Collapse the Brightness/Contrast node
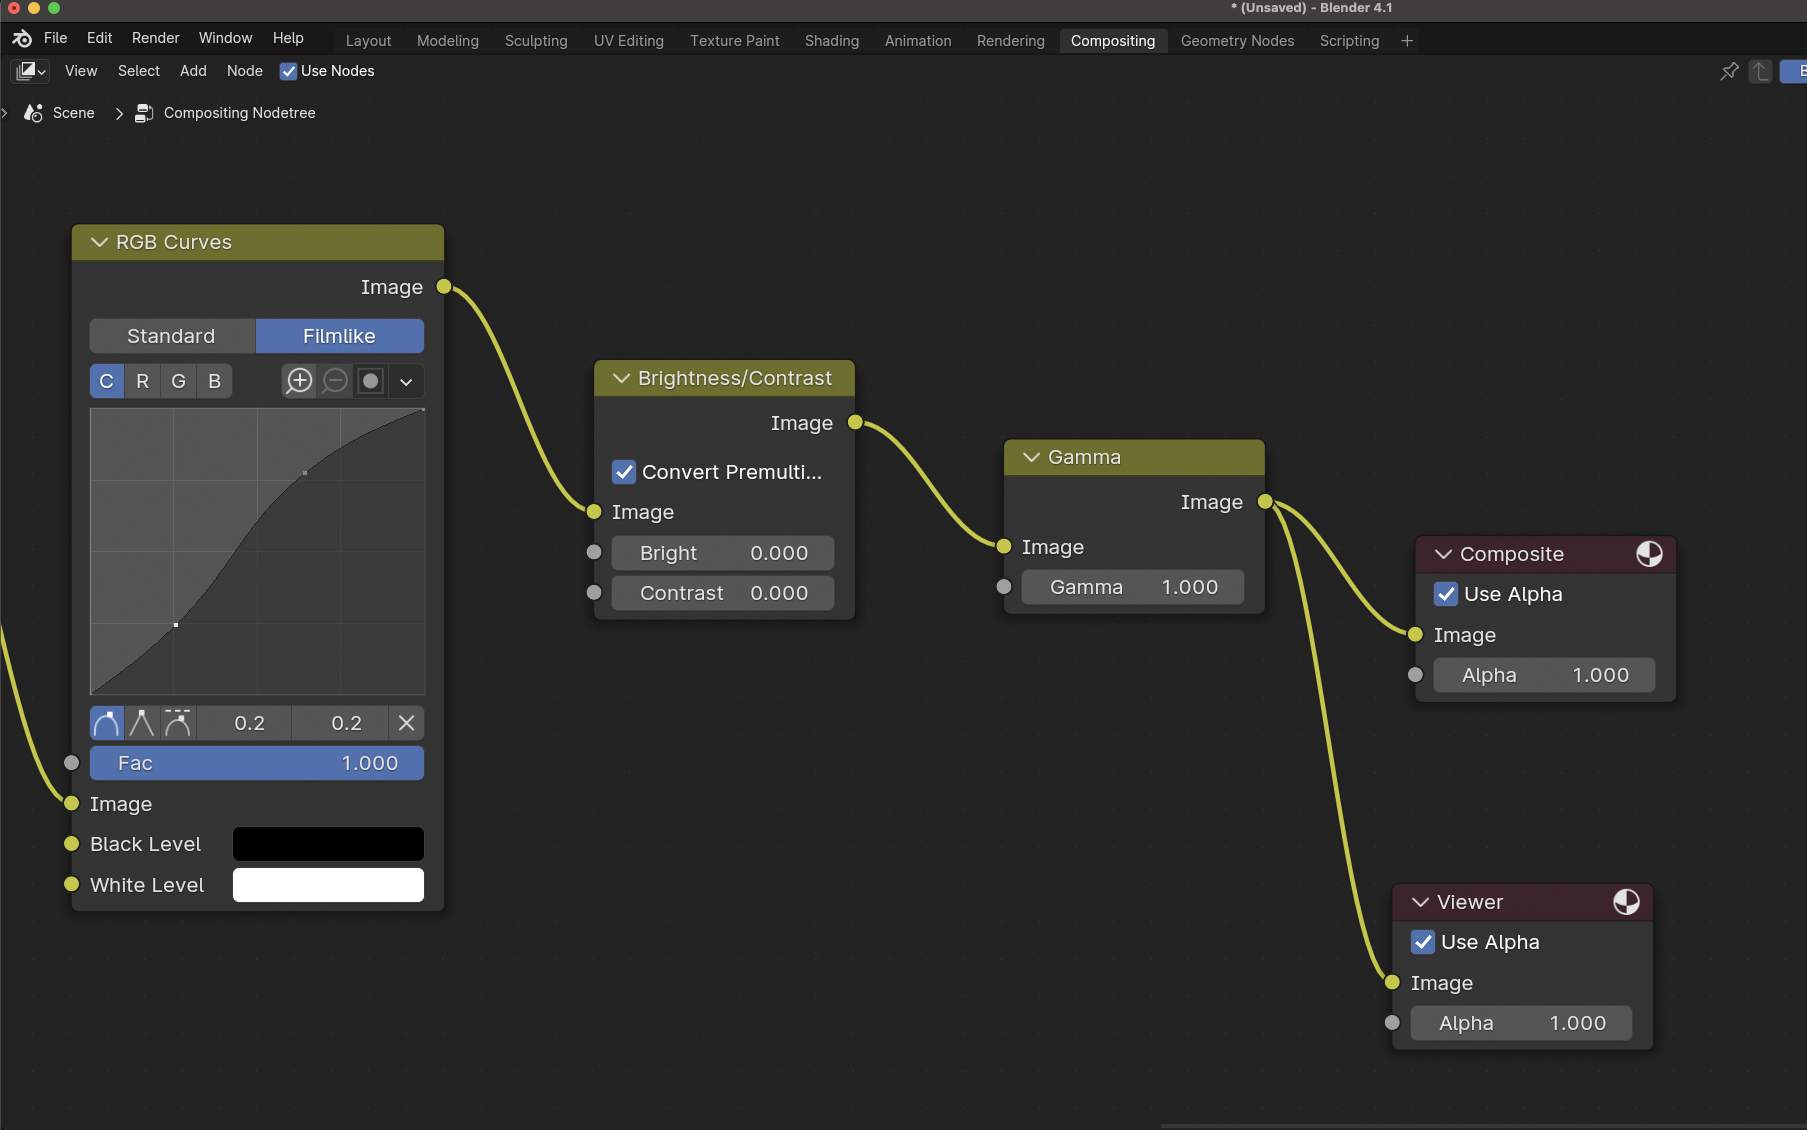The image size is (1807, 1130). pos(621,378)
